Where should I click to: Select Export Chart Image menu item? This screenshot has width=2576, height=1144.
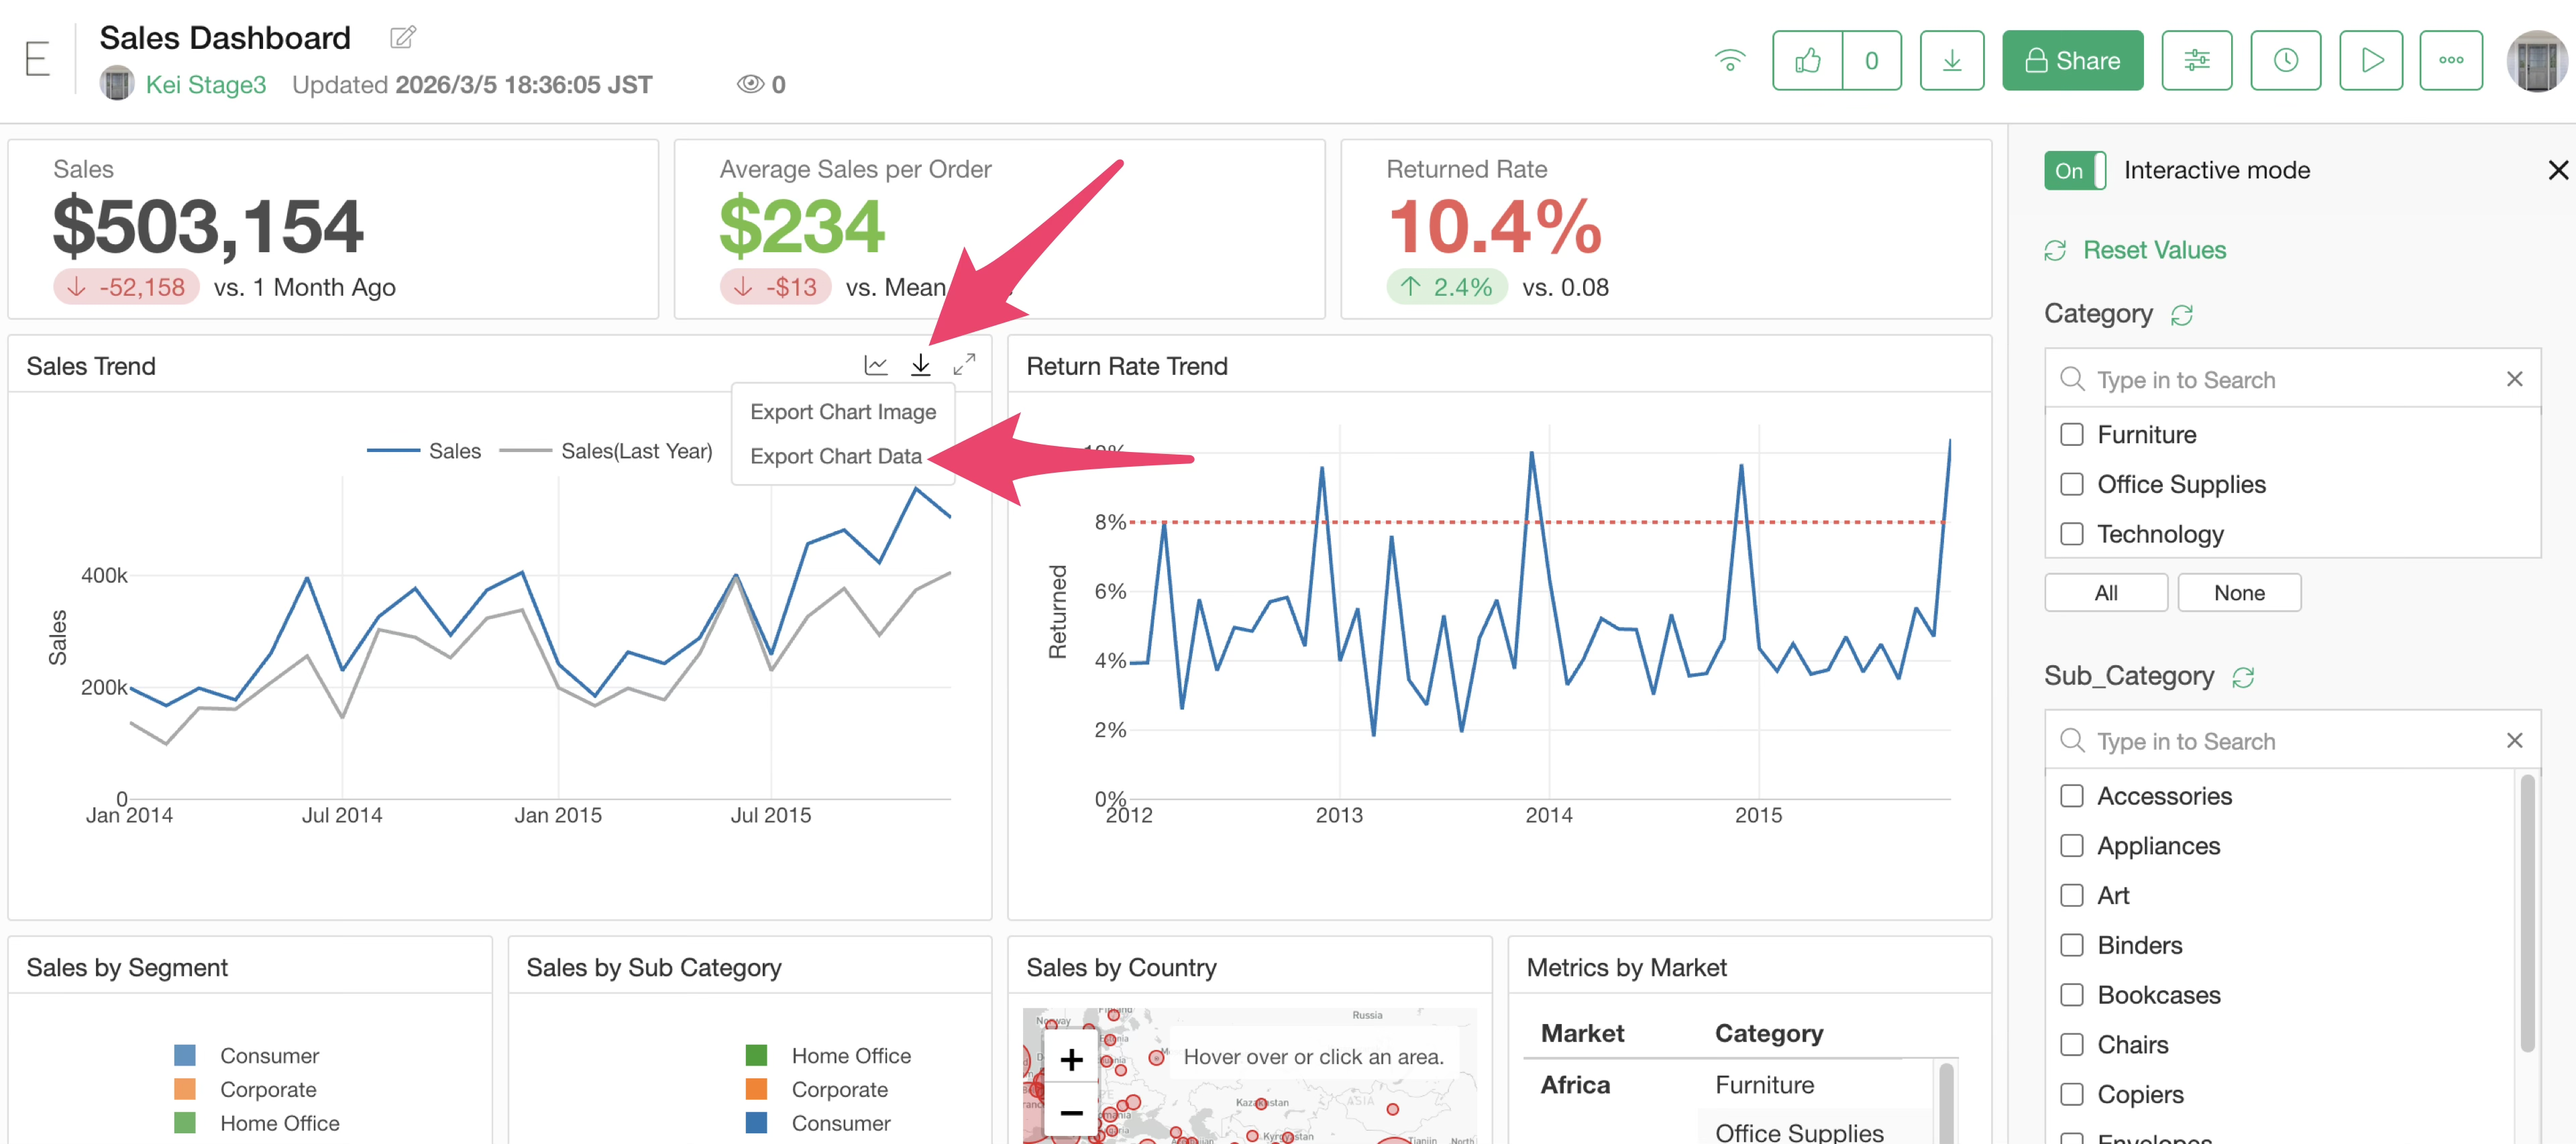[x=842, y=412]
